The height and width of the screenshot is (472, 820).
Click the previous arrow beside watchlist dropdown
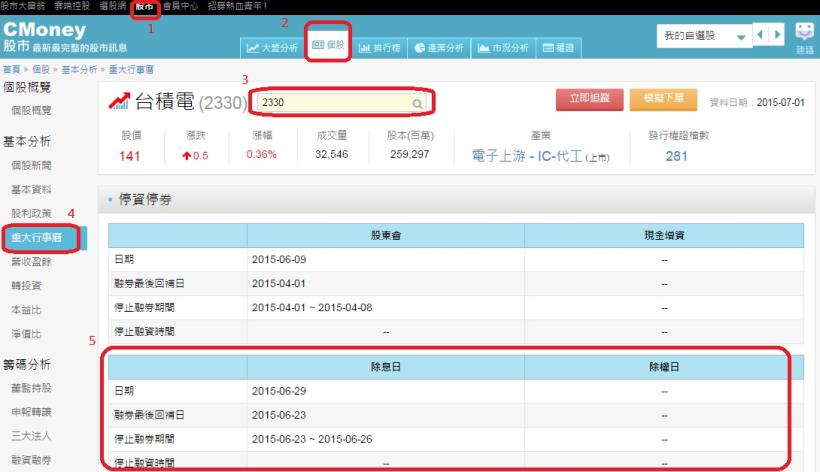pos(760,35)
